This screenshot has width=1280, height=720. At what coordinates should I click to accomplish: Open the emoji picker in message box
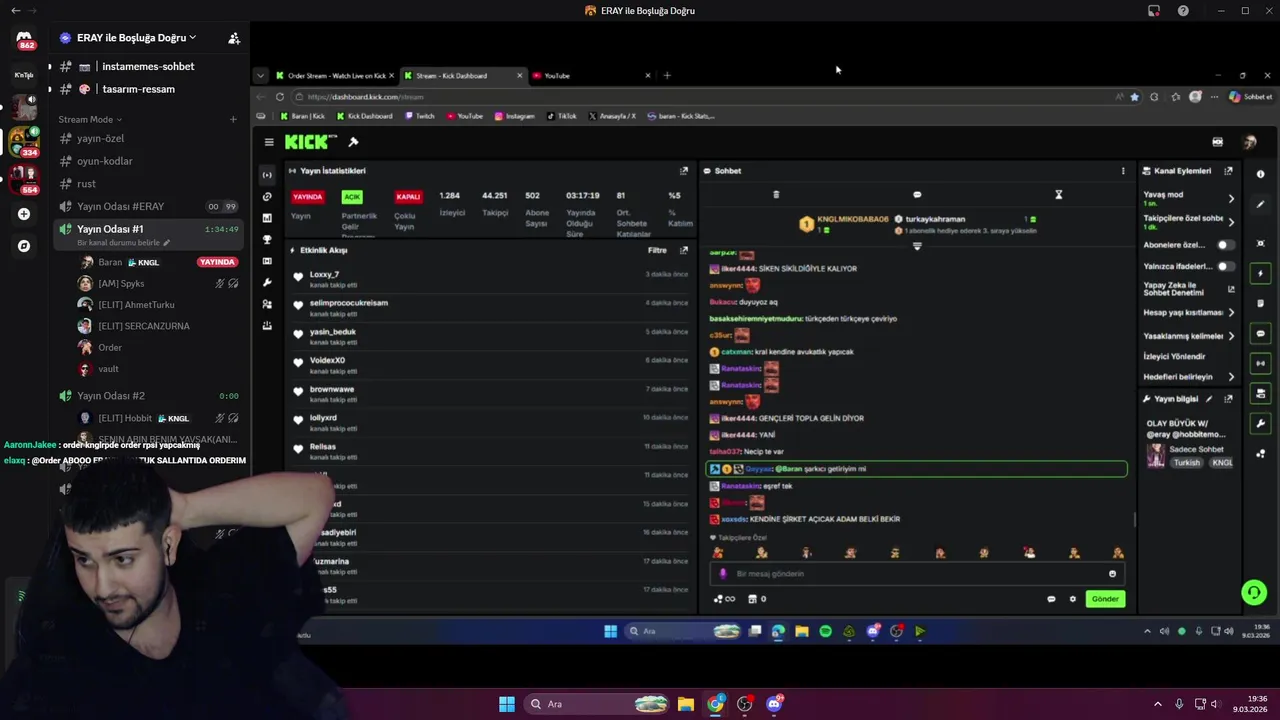(1112, 574)
